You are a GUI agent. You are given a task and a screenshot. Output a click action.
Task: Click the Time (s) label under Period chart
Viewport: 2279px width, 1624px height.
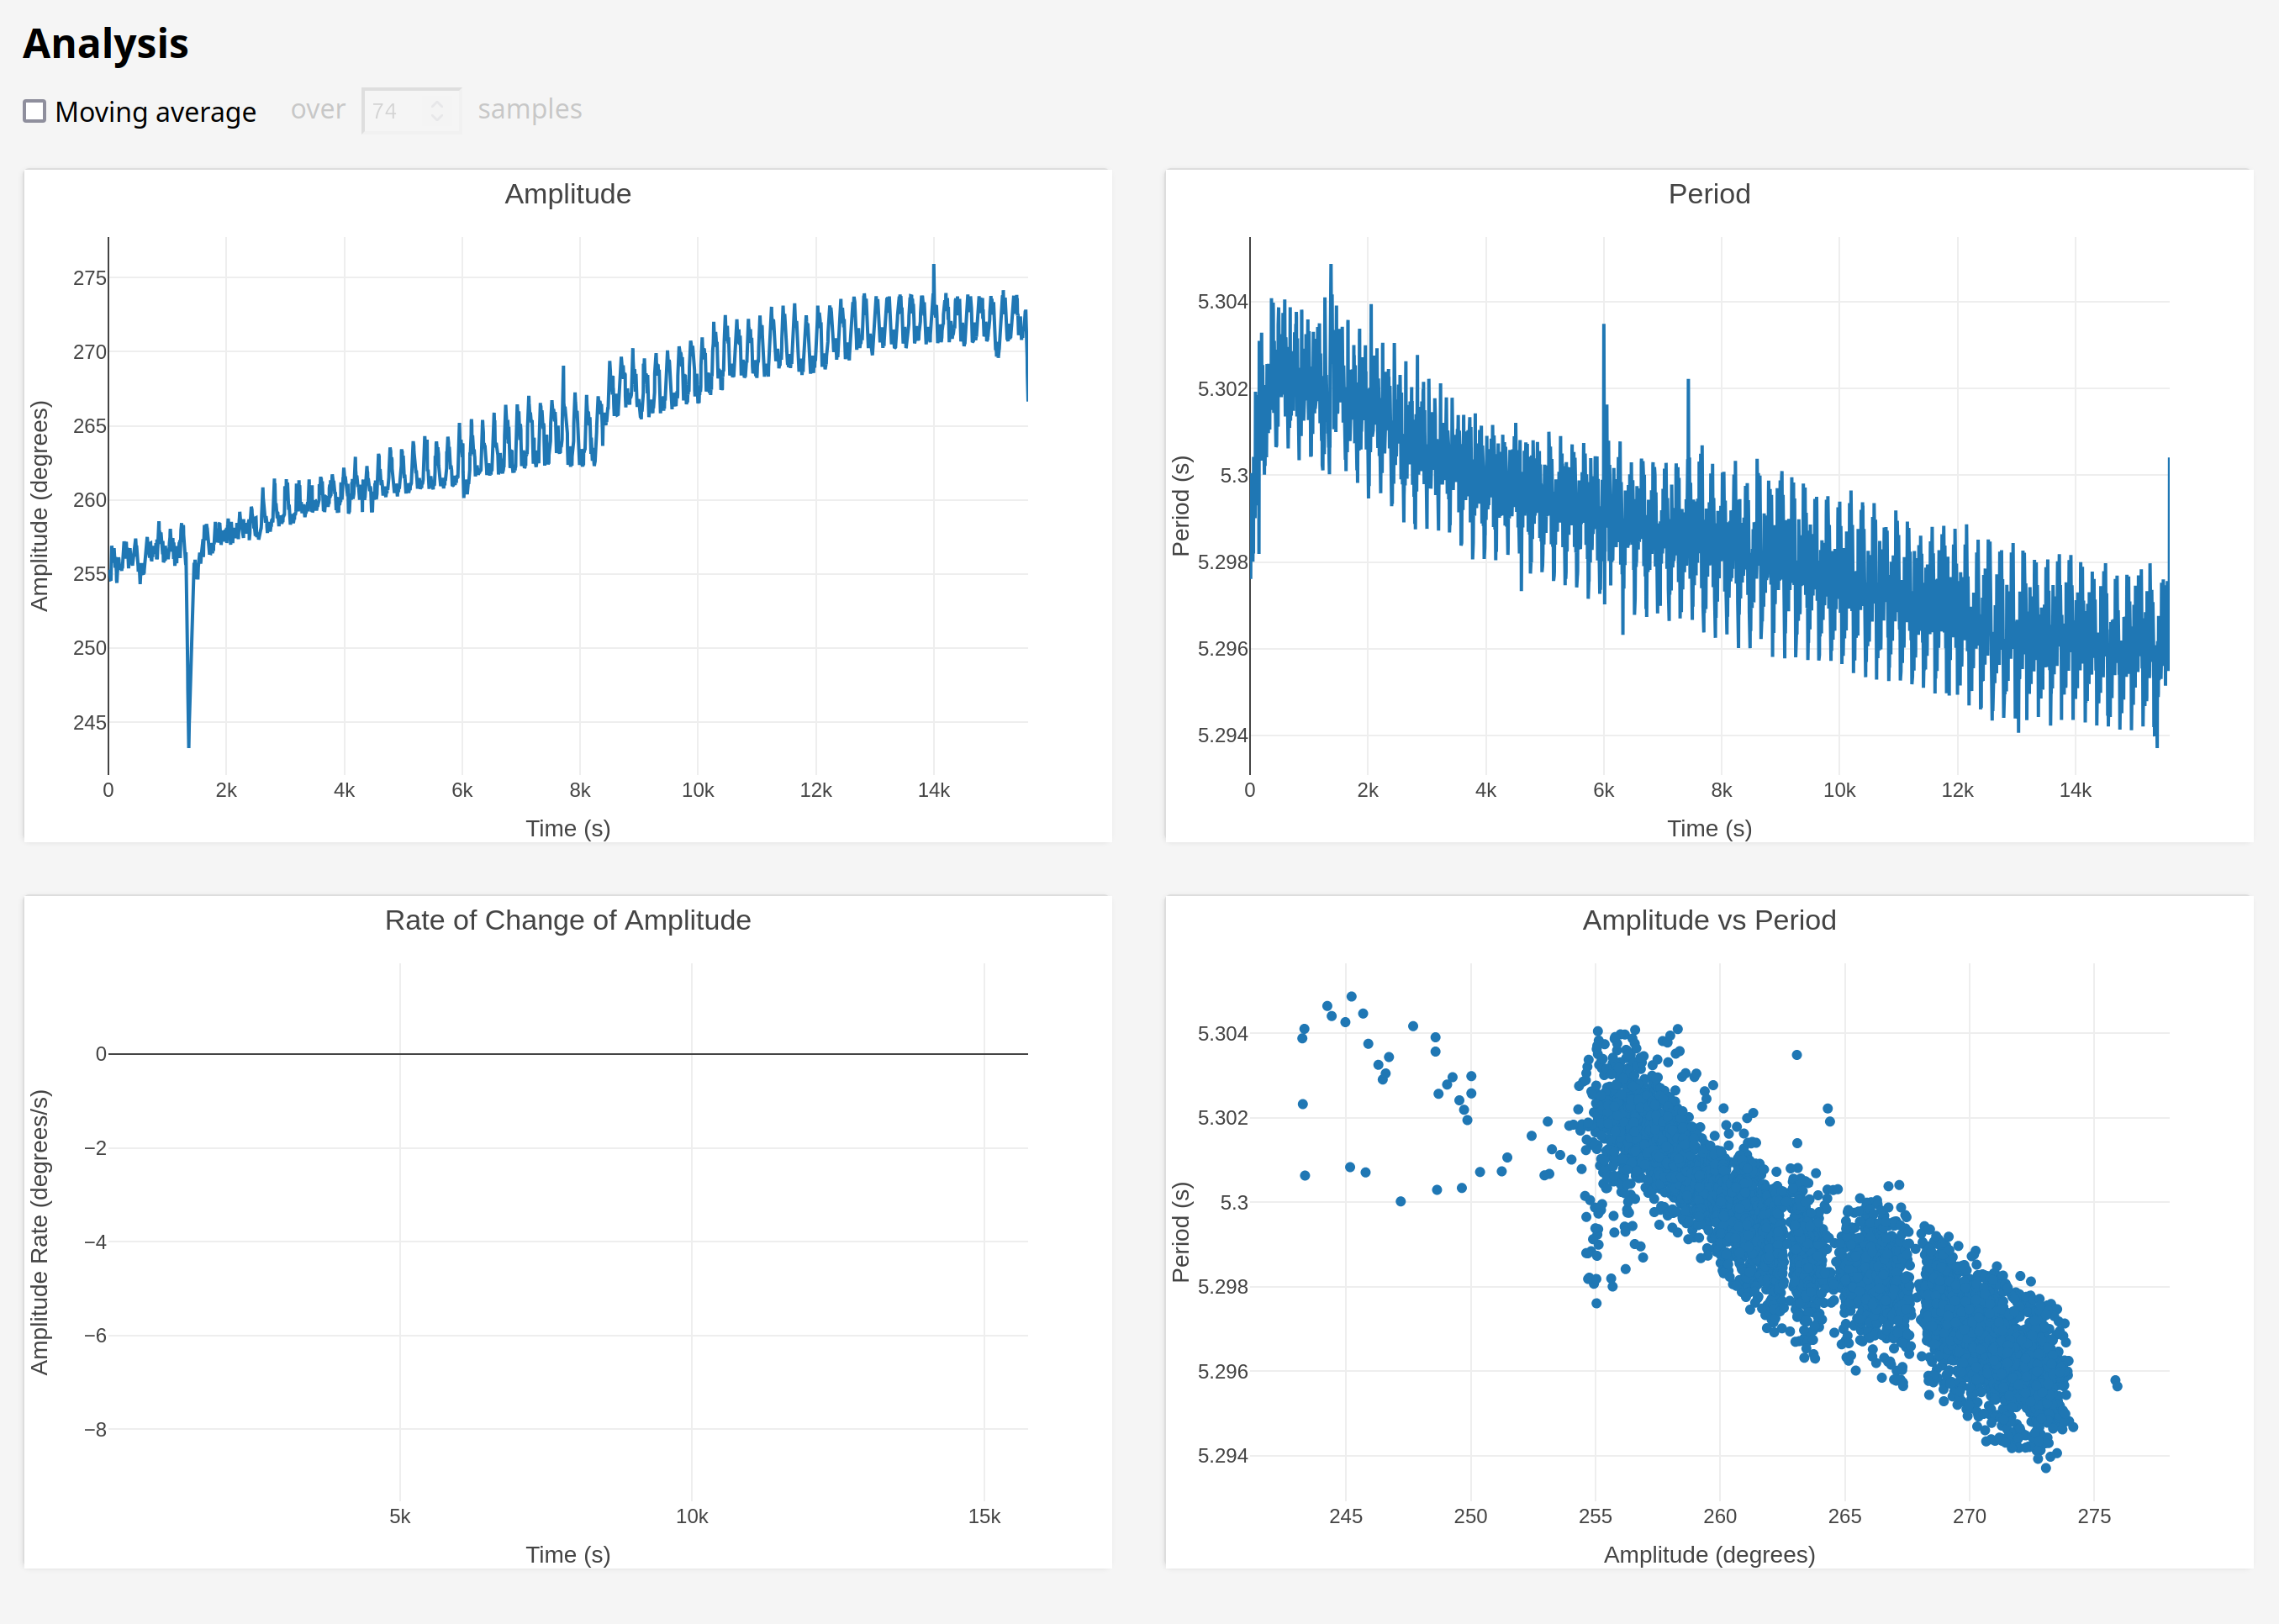(1708, 828)
